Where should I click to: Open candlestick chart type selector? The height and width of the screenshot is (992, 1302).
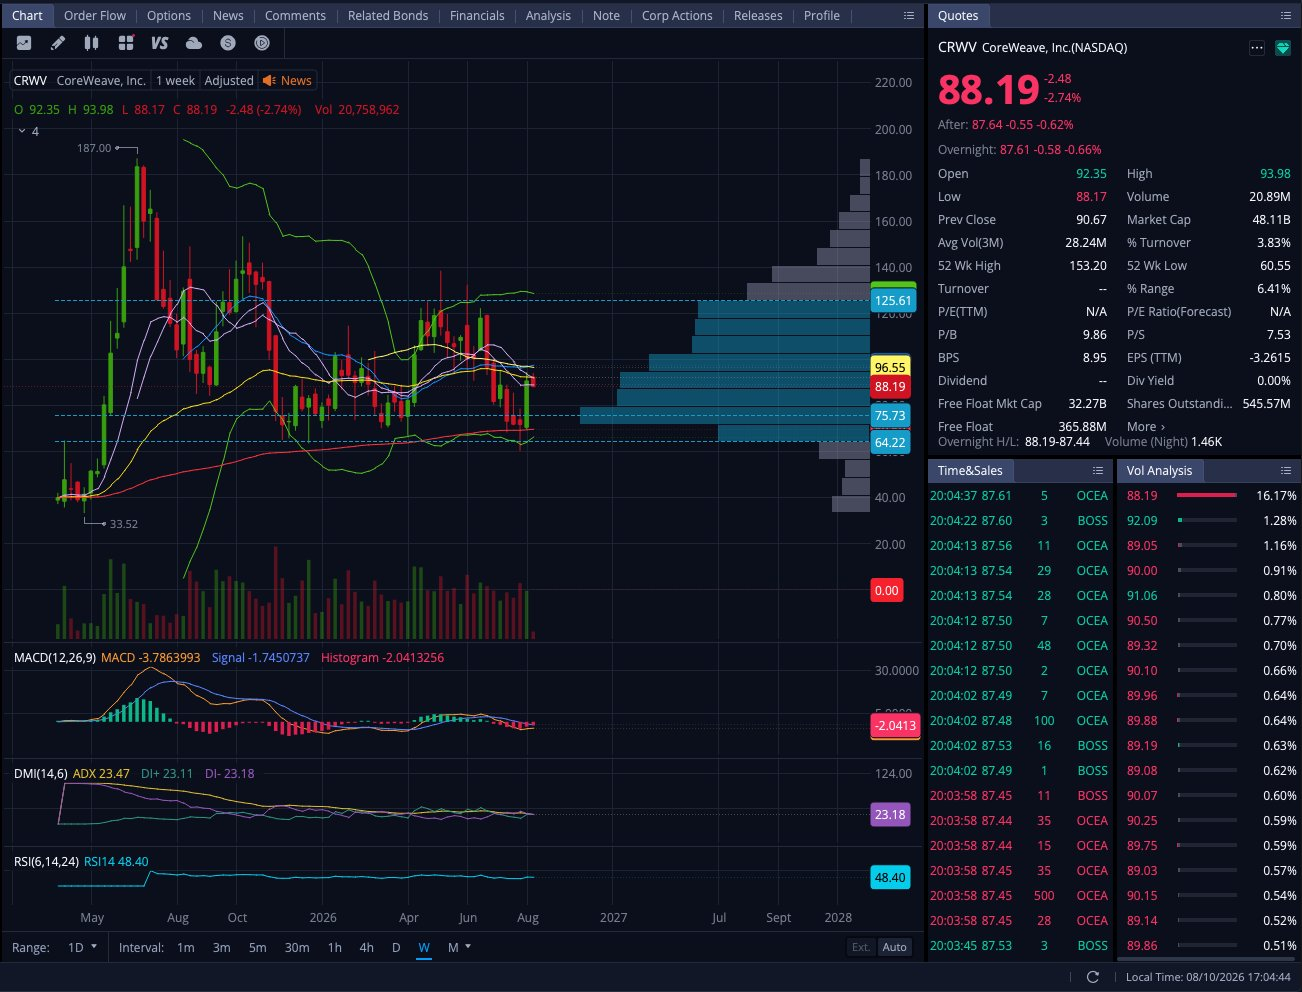coord(91,43)
